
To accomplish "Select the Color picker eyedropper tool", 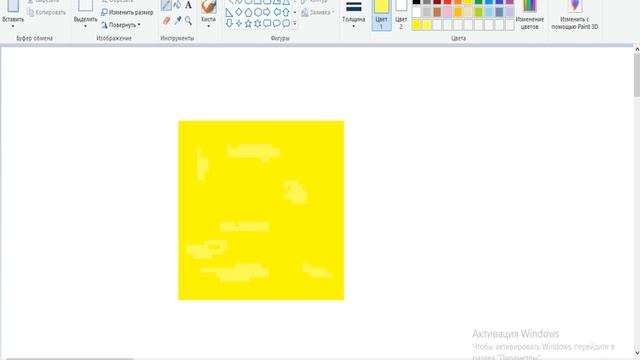I will pos(178,20).
